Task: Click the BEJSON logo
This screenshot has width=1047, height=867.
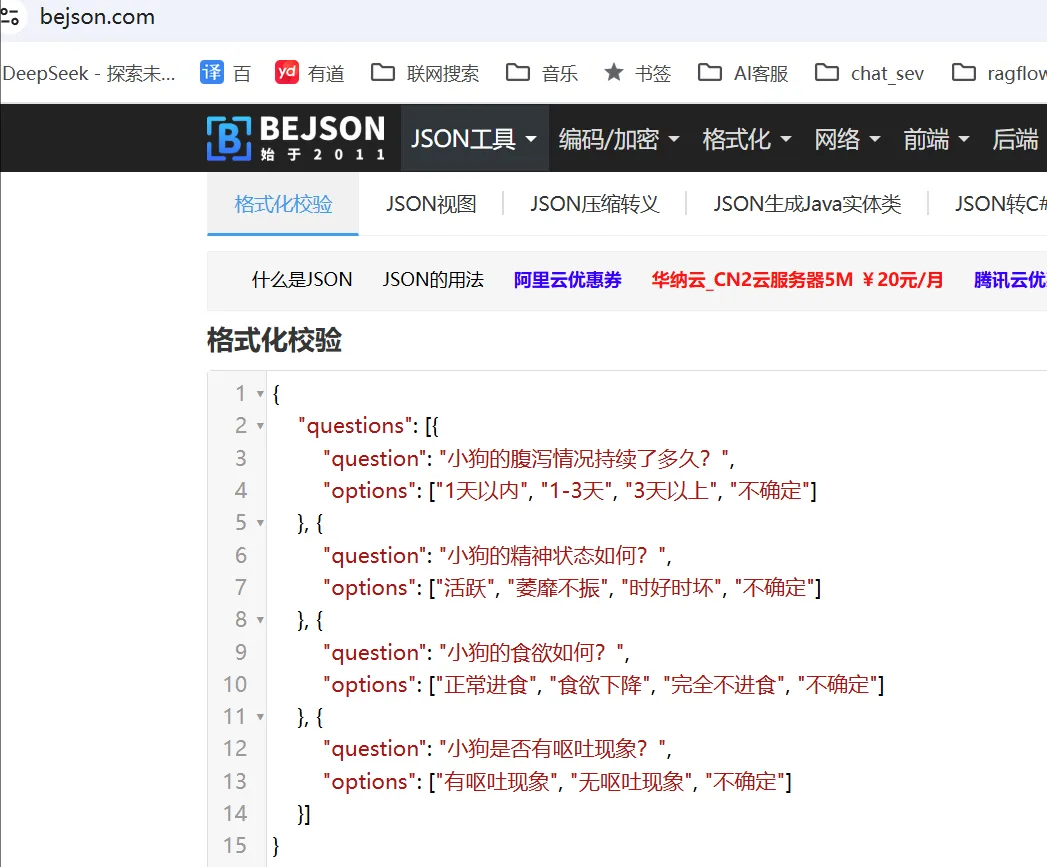Action: (x=296, y=138)
